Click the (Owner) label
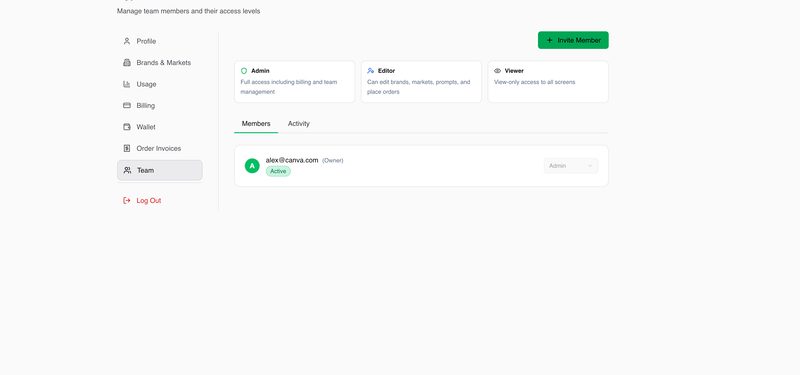Viewport: 800px width, 375px height. pyautogui.click(x=333, y=160)
